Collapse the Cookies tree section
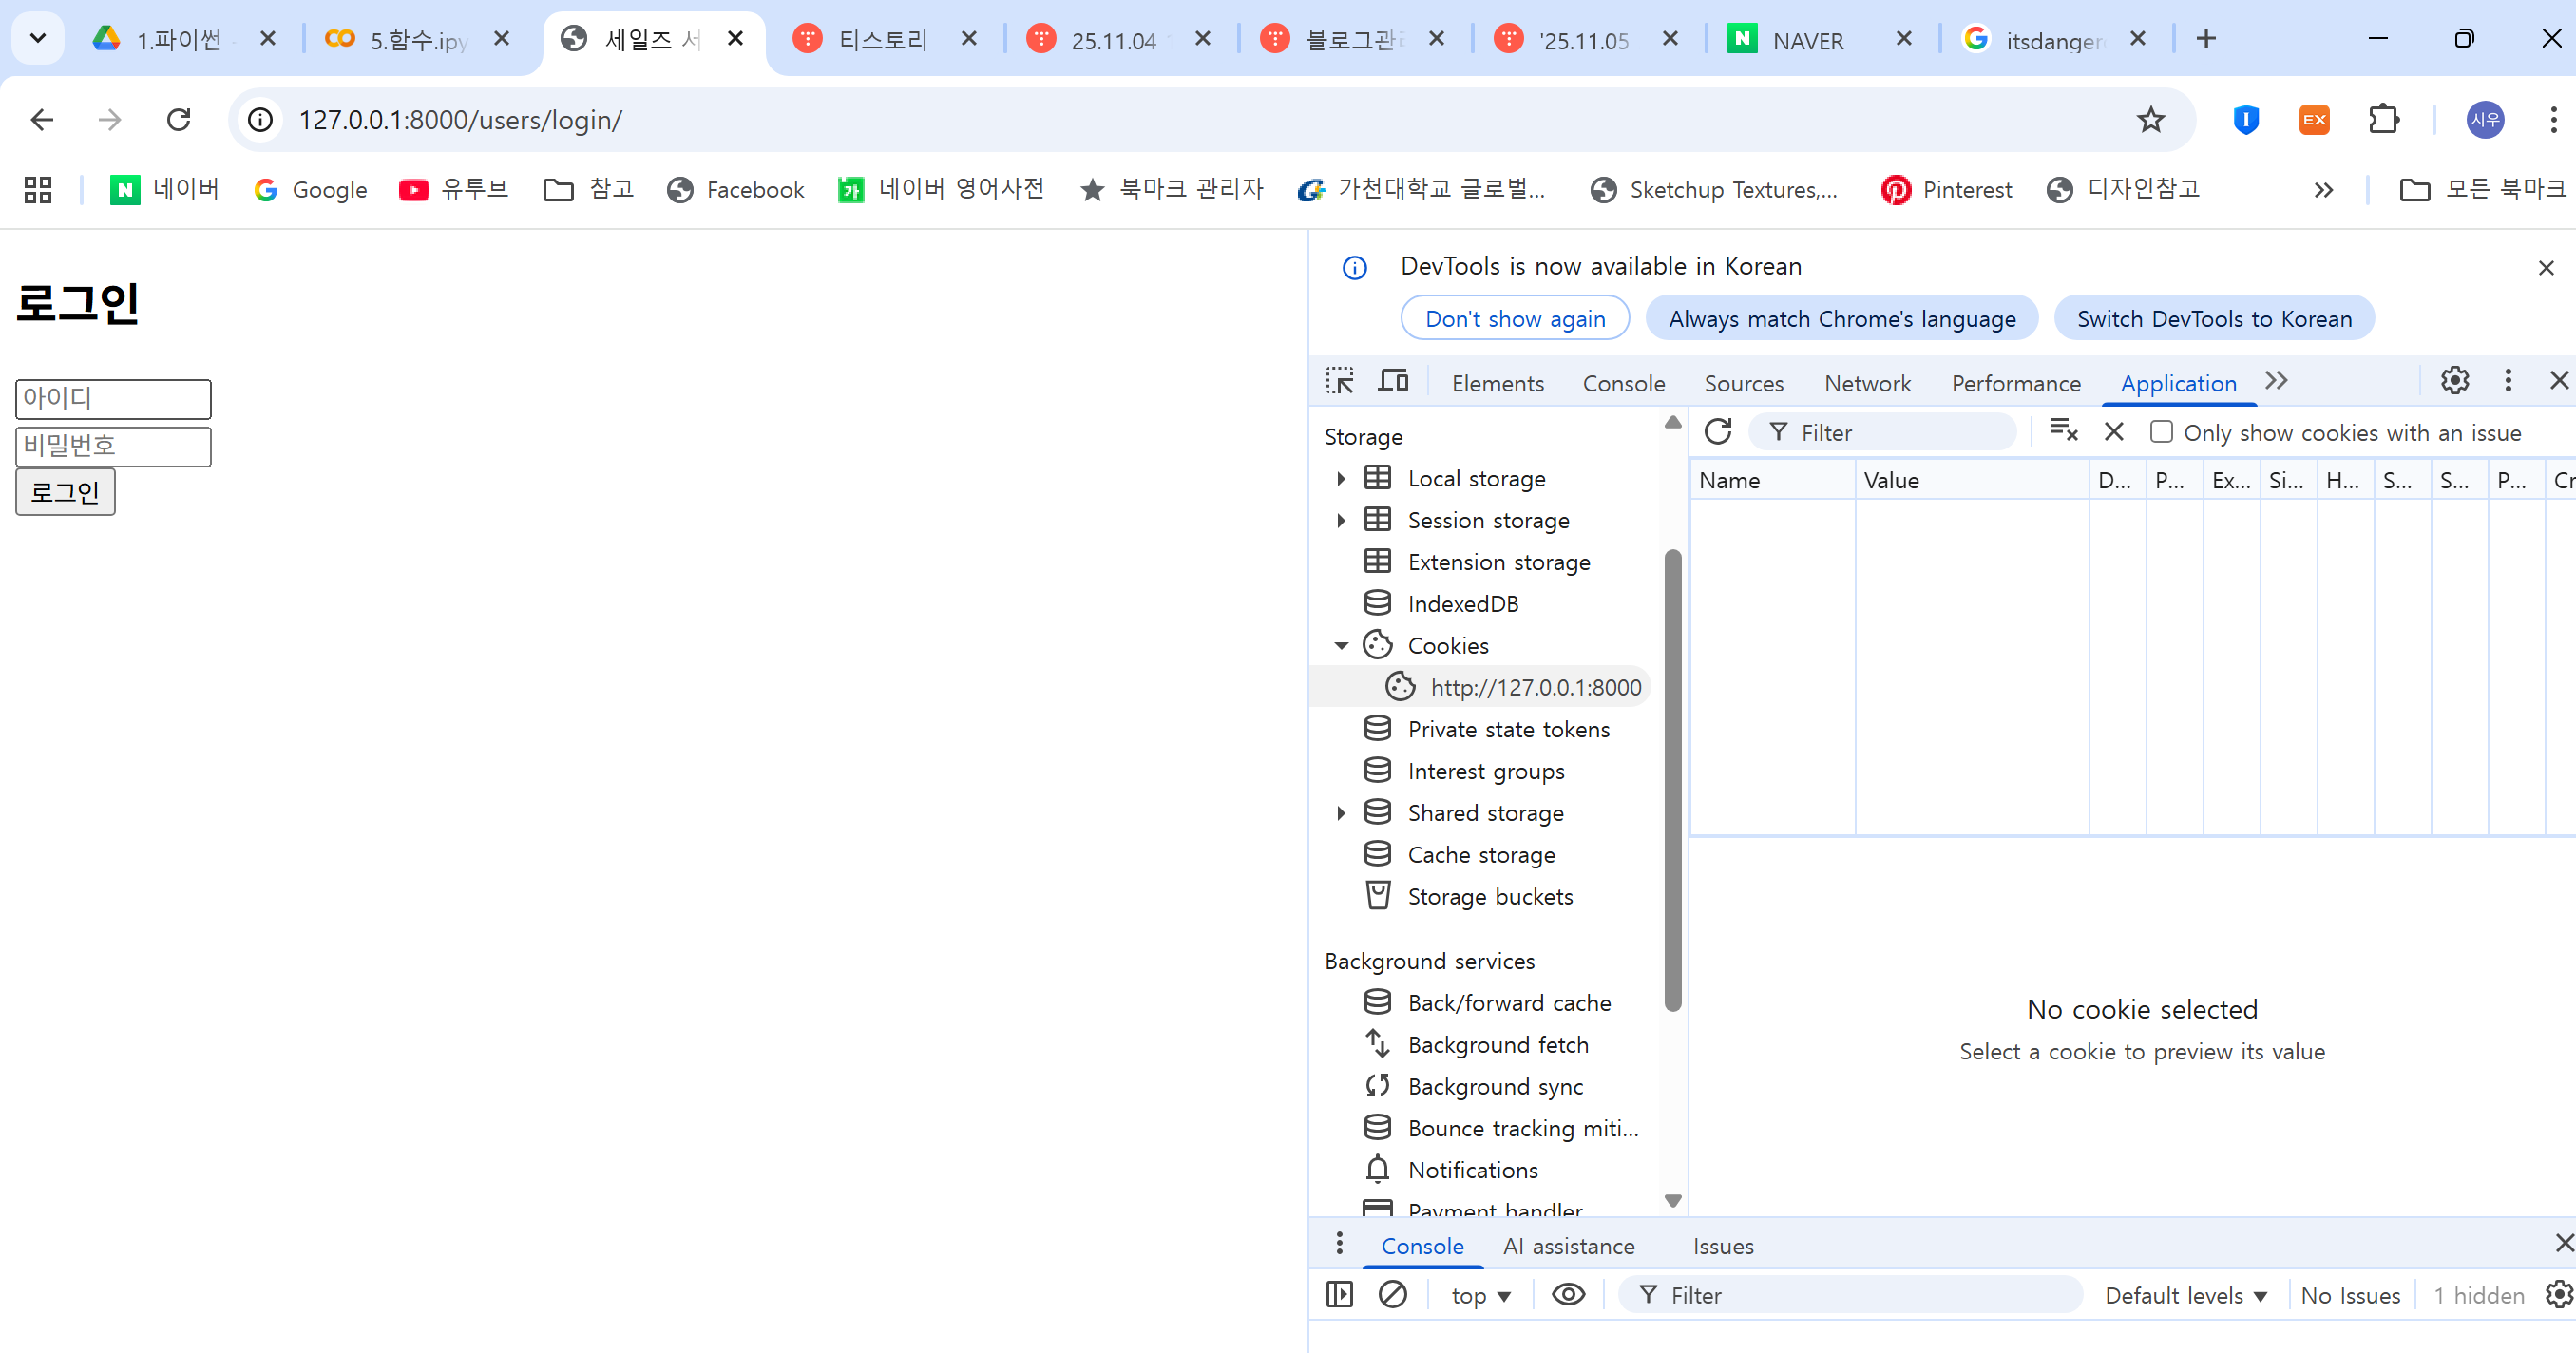The height and width of the screenshot is (1353, 2576). [1341, 646]
